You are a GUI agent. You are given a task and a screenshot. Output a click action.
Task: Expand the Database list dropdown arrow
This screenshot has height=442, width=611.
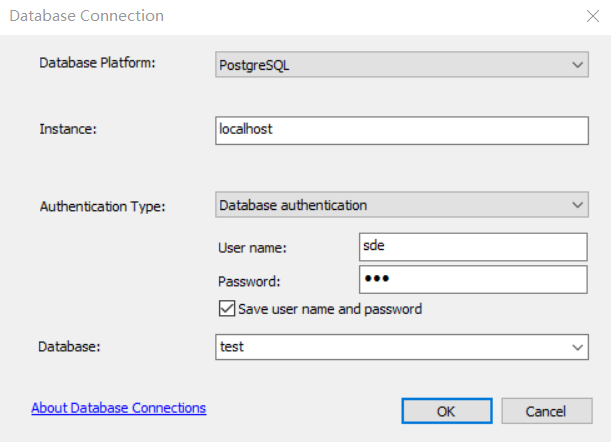(x=577, y=347)
